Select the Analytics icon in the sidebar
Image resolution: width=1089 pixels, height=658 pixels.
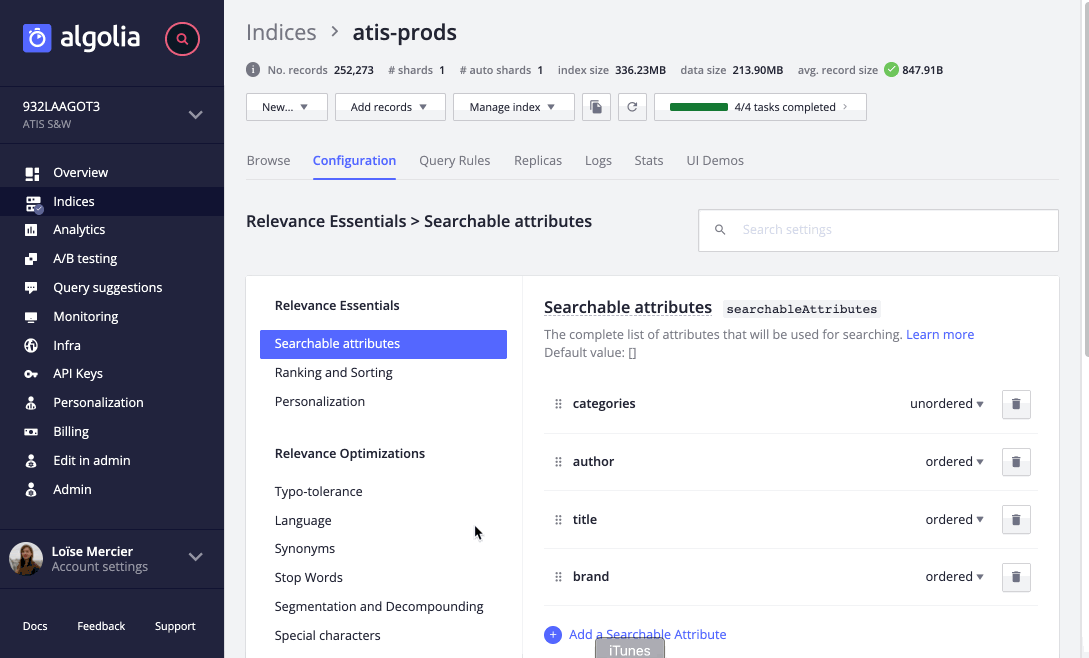click(31, 229)
